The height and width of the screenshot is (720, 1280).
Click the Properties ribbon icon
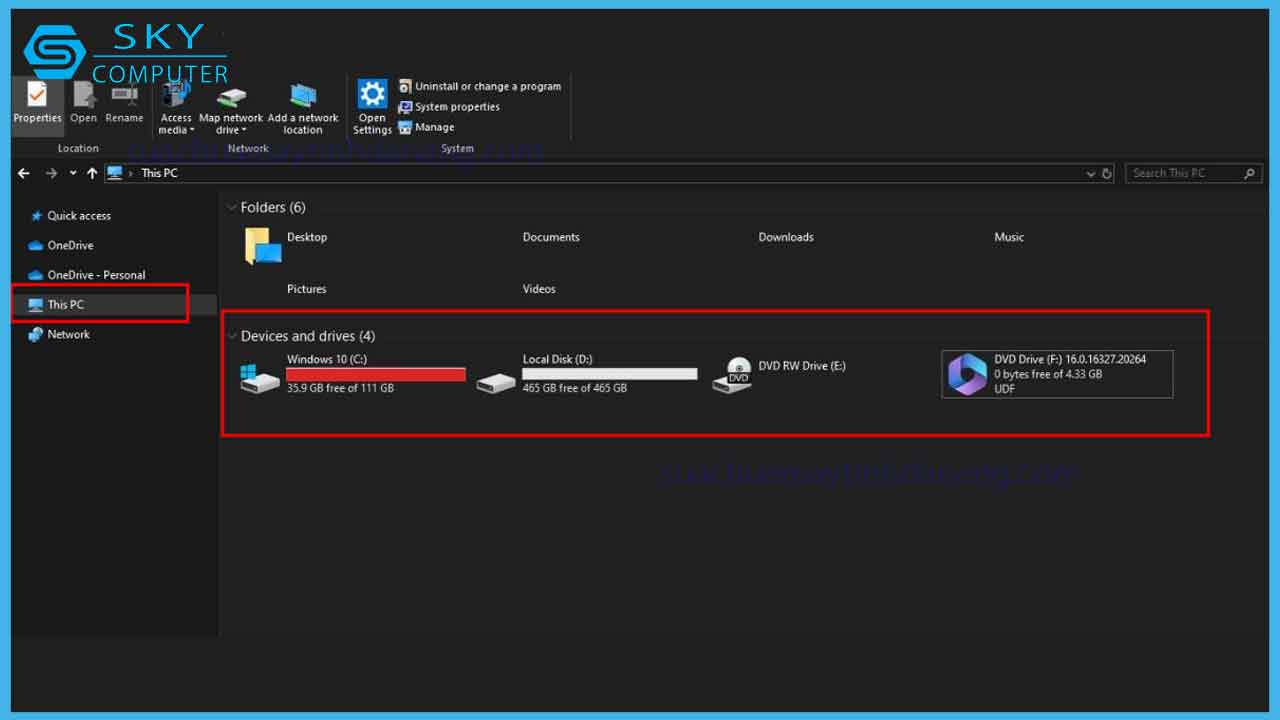pyautogui.click(x=37, y=99)
